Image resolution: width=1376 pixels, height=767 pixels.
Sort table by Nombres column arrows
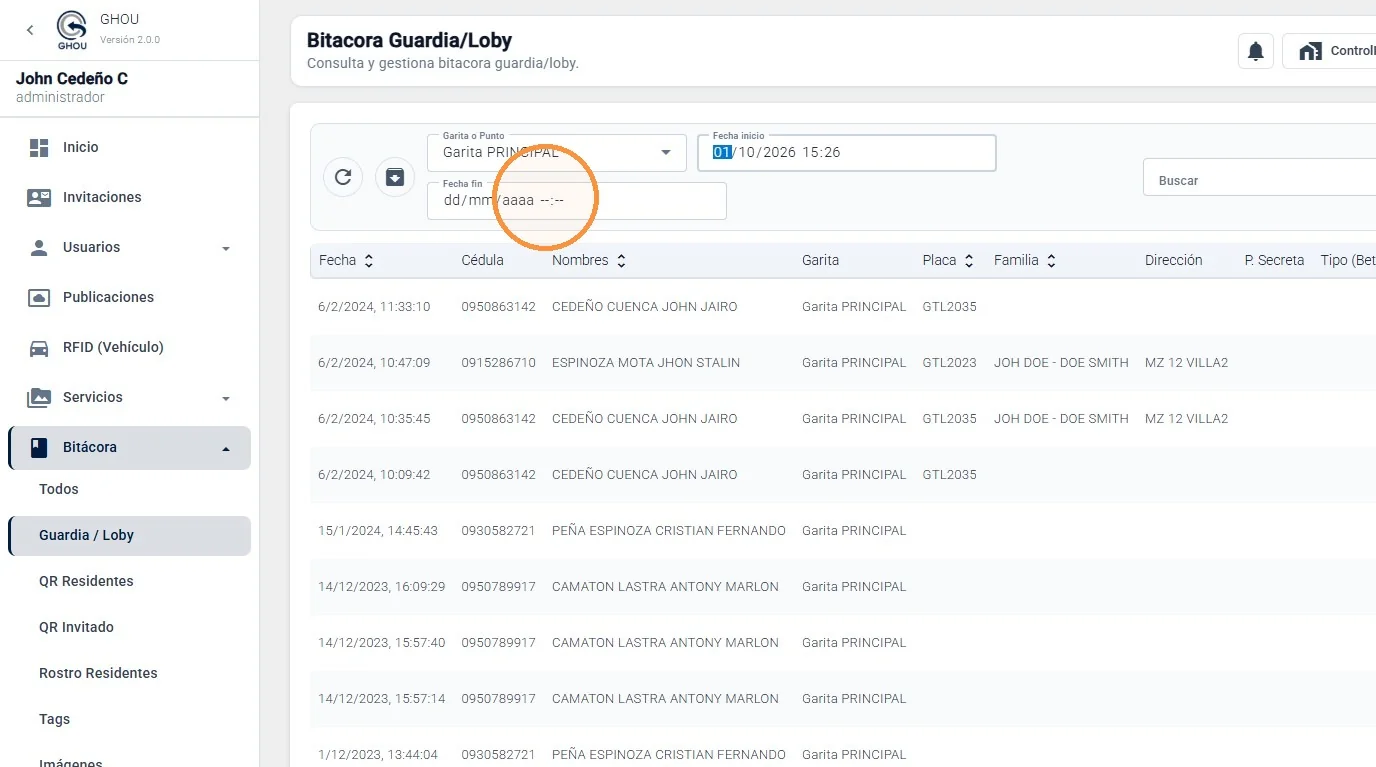click(621, 260)
